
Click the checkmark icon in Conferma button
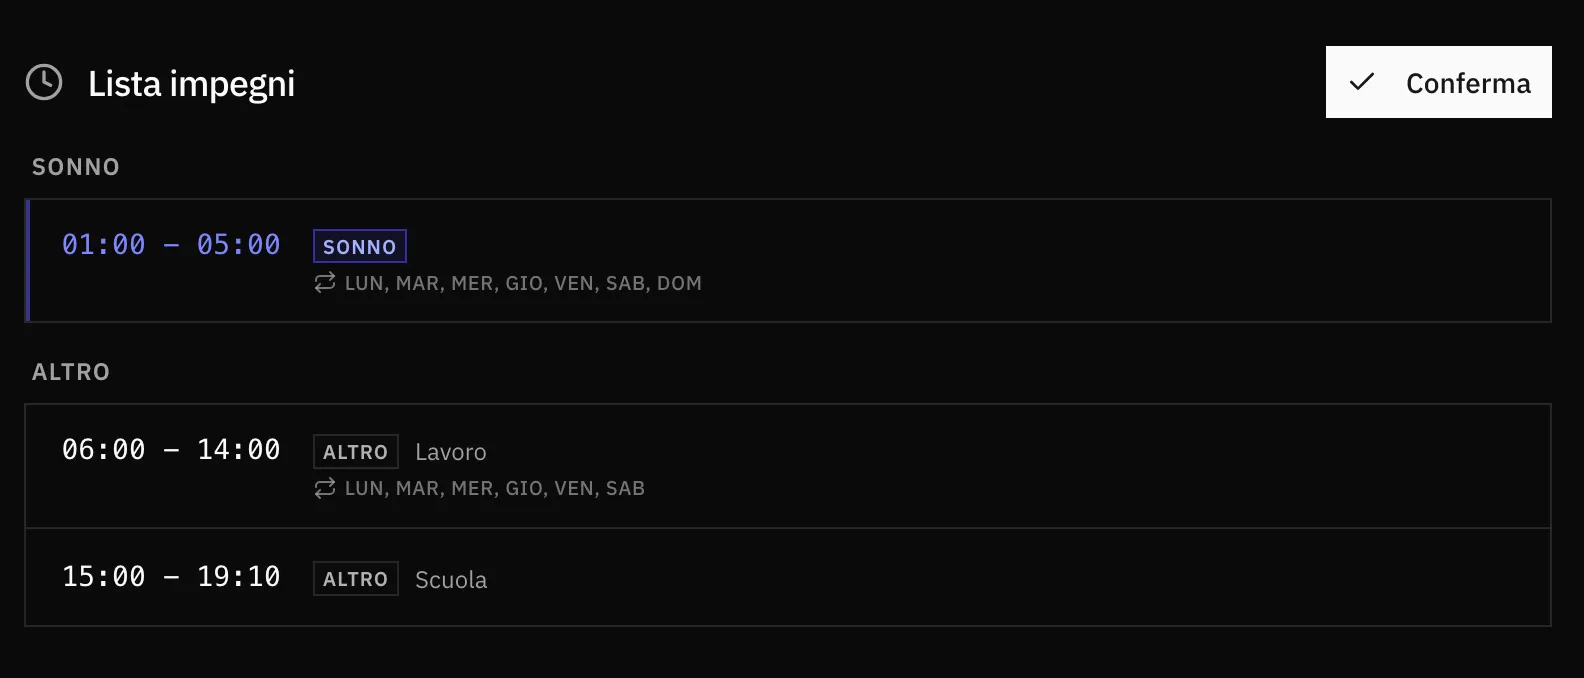pos(1362,82)
